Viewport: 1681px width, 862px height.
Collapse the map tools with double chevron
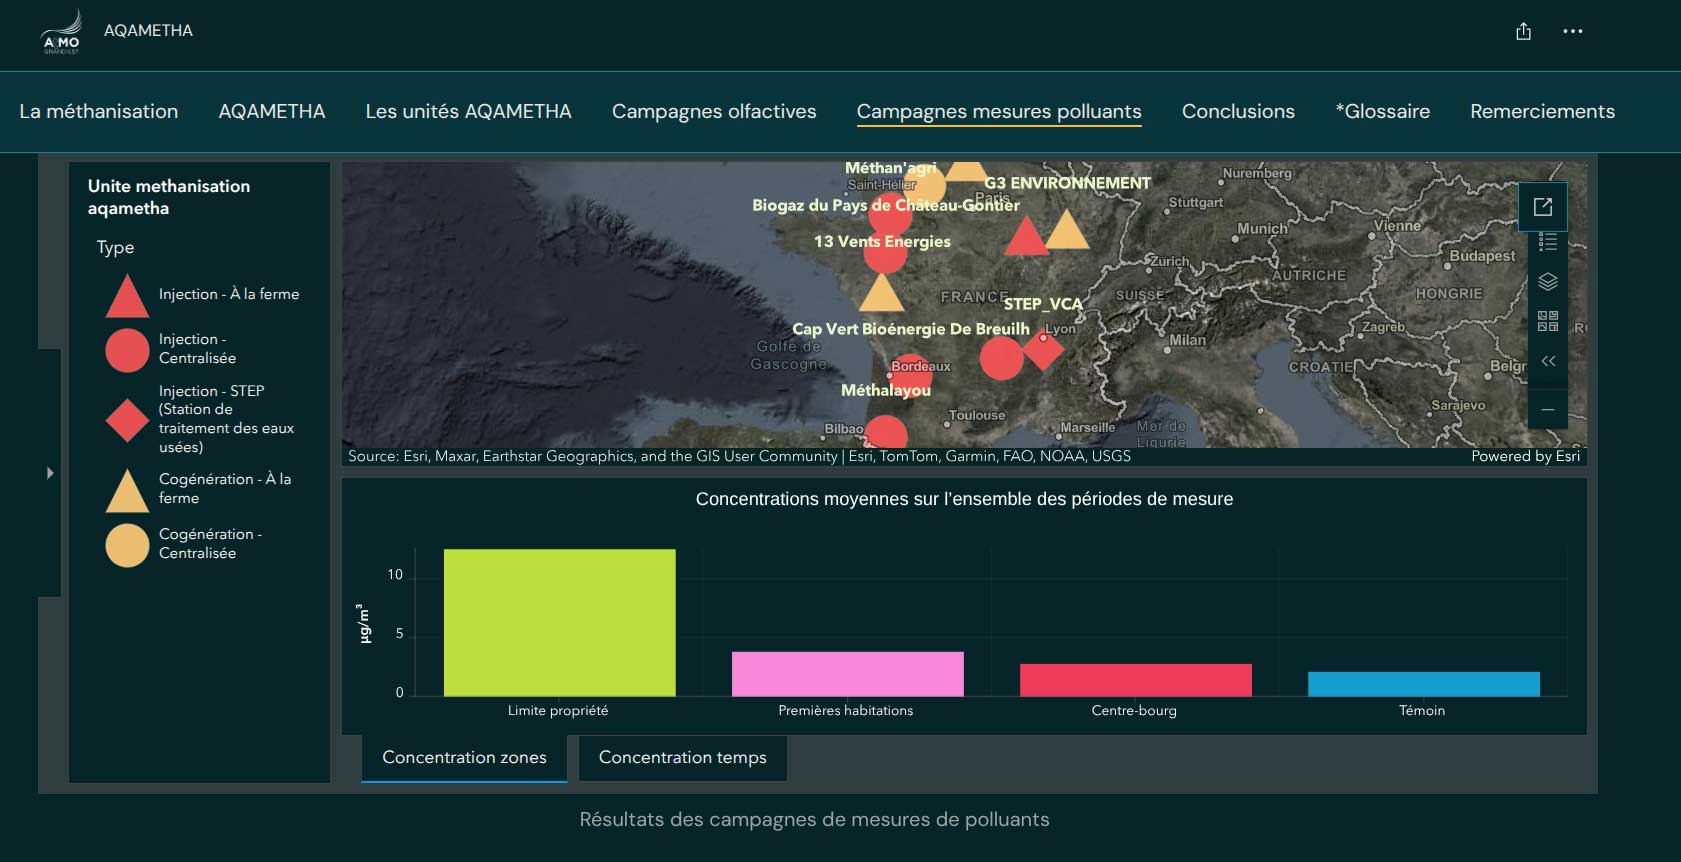tap(1547, 361)
